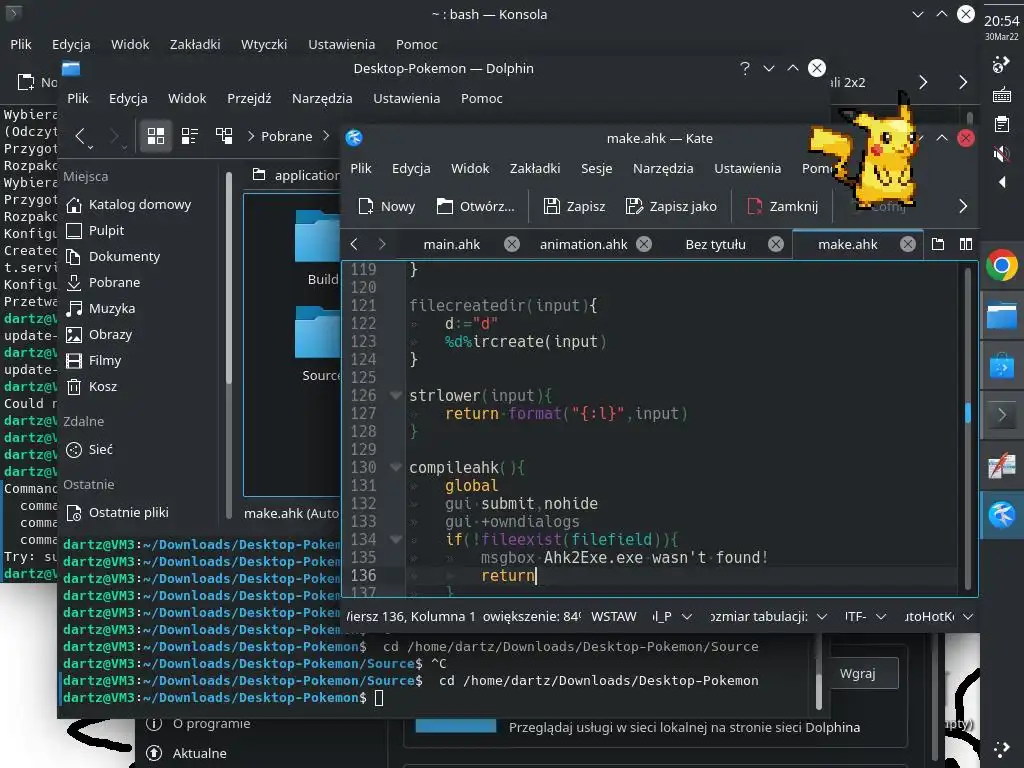Open Pobrane in Dolphin places sidebar
Image resolution: width=1024 pixels, height=768 pixels.
pos(103,283)
